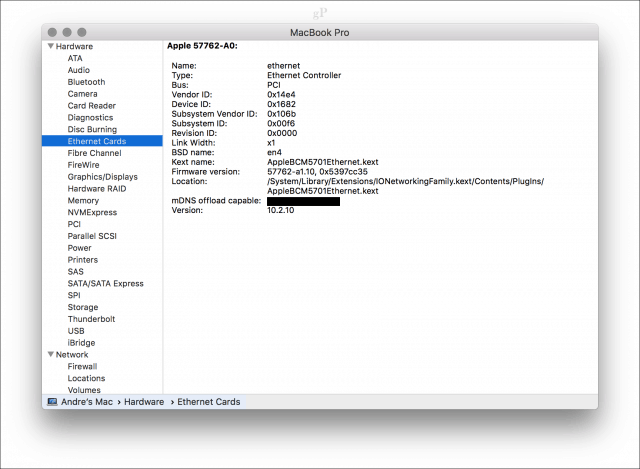
Task: Click the Kext name value AppleBCM5701Ethernet.kext
Action: point(323,162)
